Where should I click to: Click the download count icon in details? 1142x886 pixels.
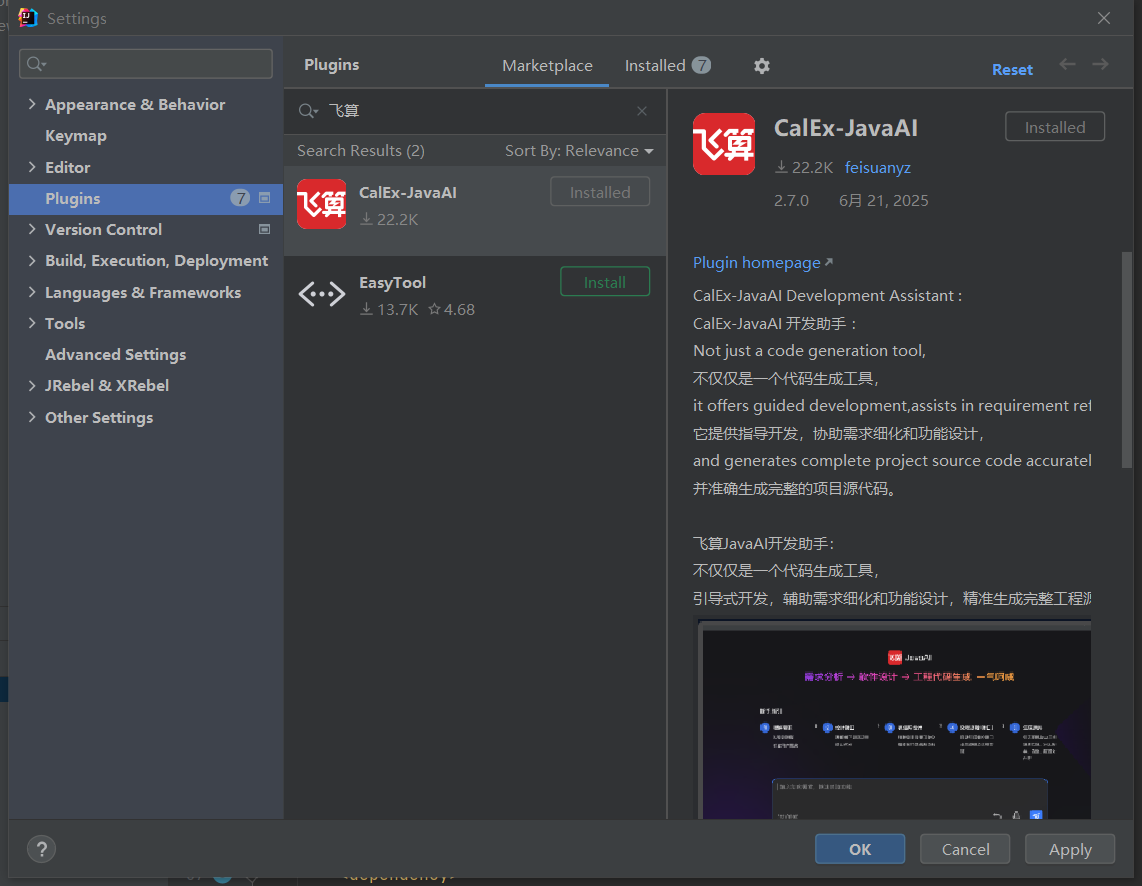tap(781, 167)
